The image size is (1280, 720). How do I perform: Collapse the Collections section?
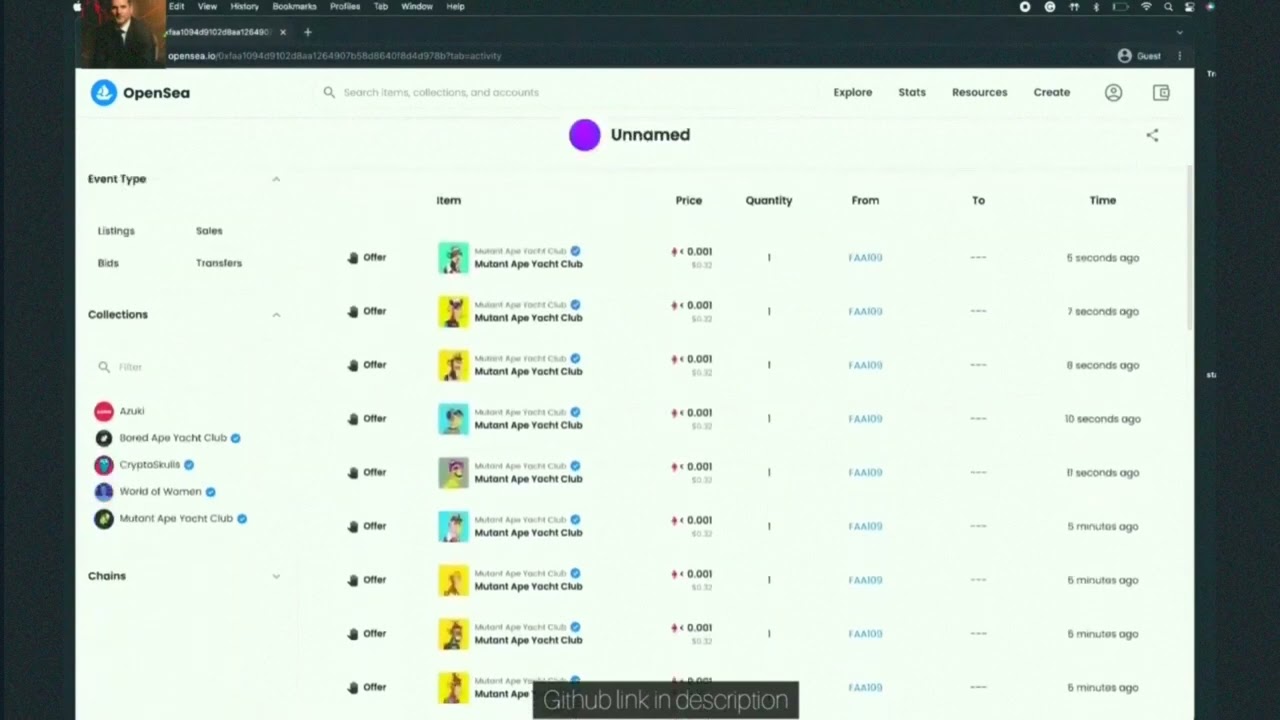pyautogui.click(x=276, y=314)
